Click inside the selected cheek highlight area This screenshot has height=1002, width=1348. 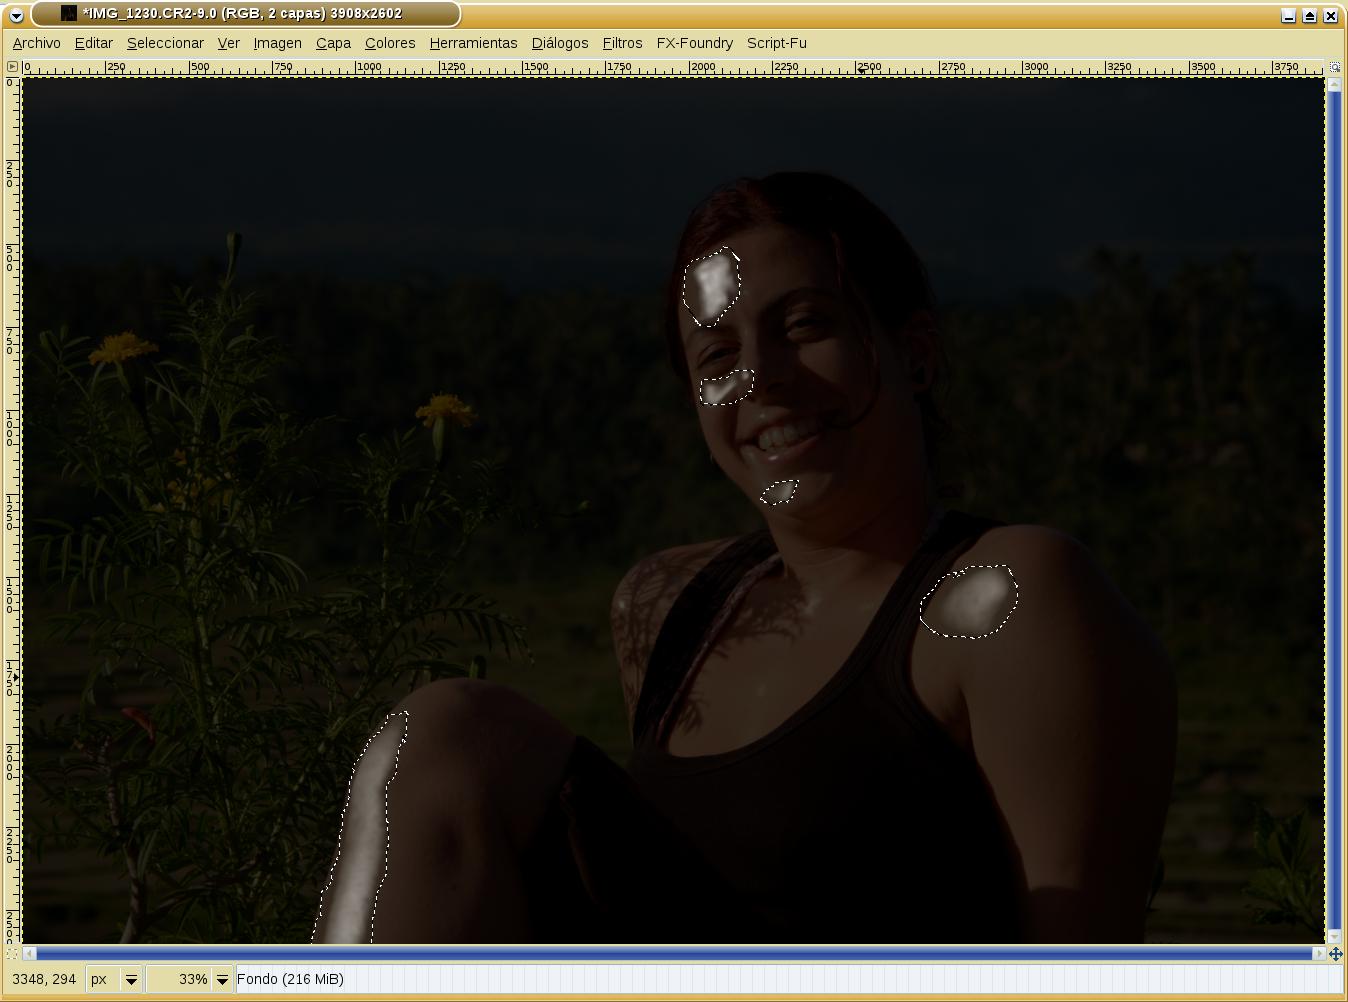pyautogui.click(x=726, y=388)
